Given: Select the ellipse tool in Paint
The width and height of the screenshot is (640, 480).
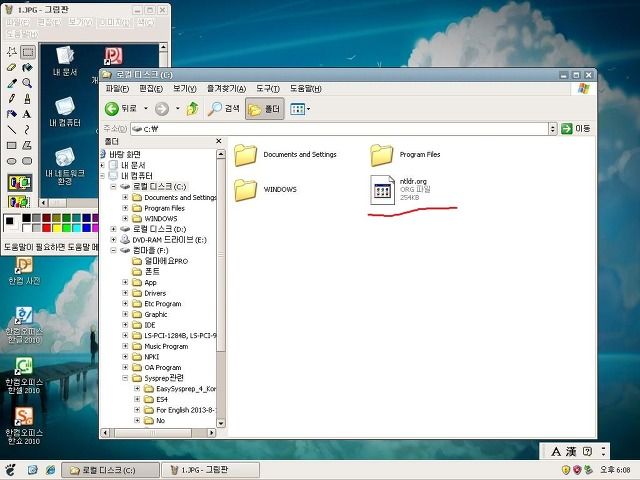Looking at the screenshot, I should [11, 161].
